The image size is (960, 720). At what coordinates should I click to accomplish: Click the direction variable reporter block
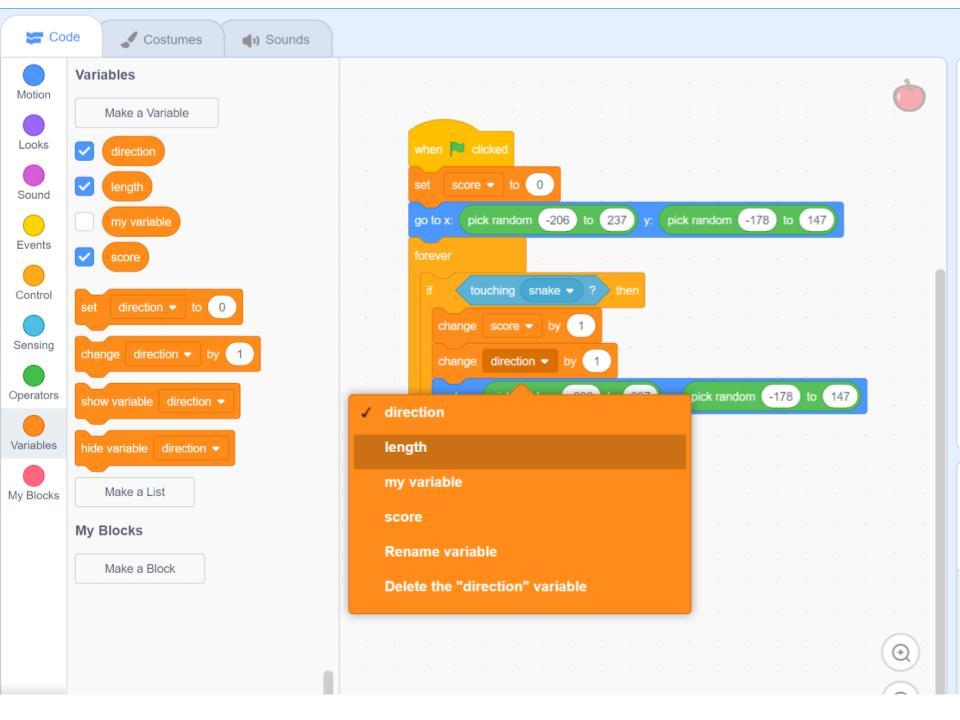click(133, 152)
